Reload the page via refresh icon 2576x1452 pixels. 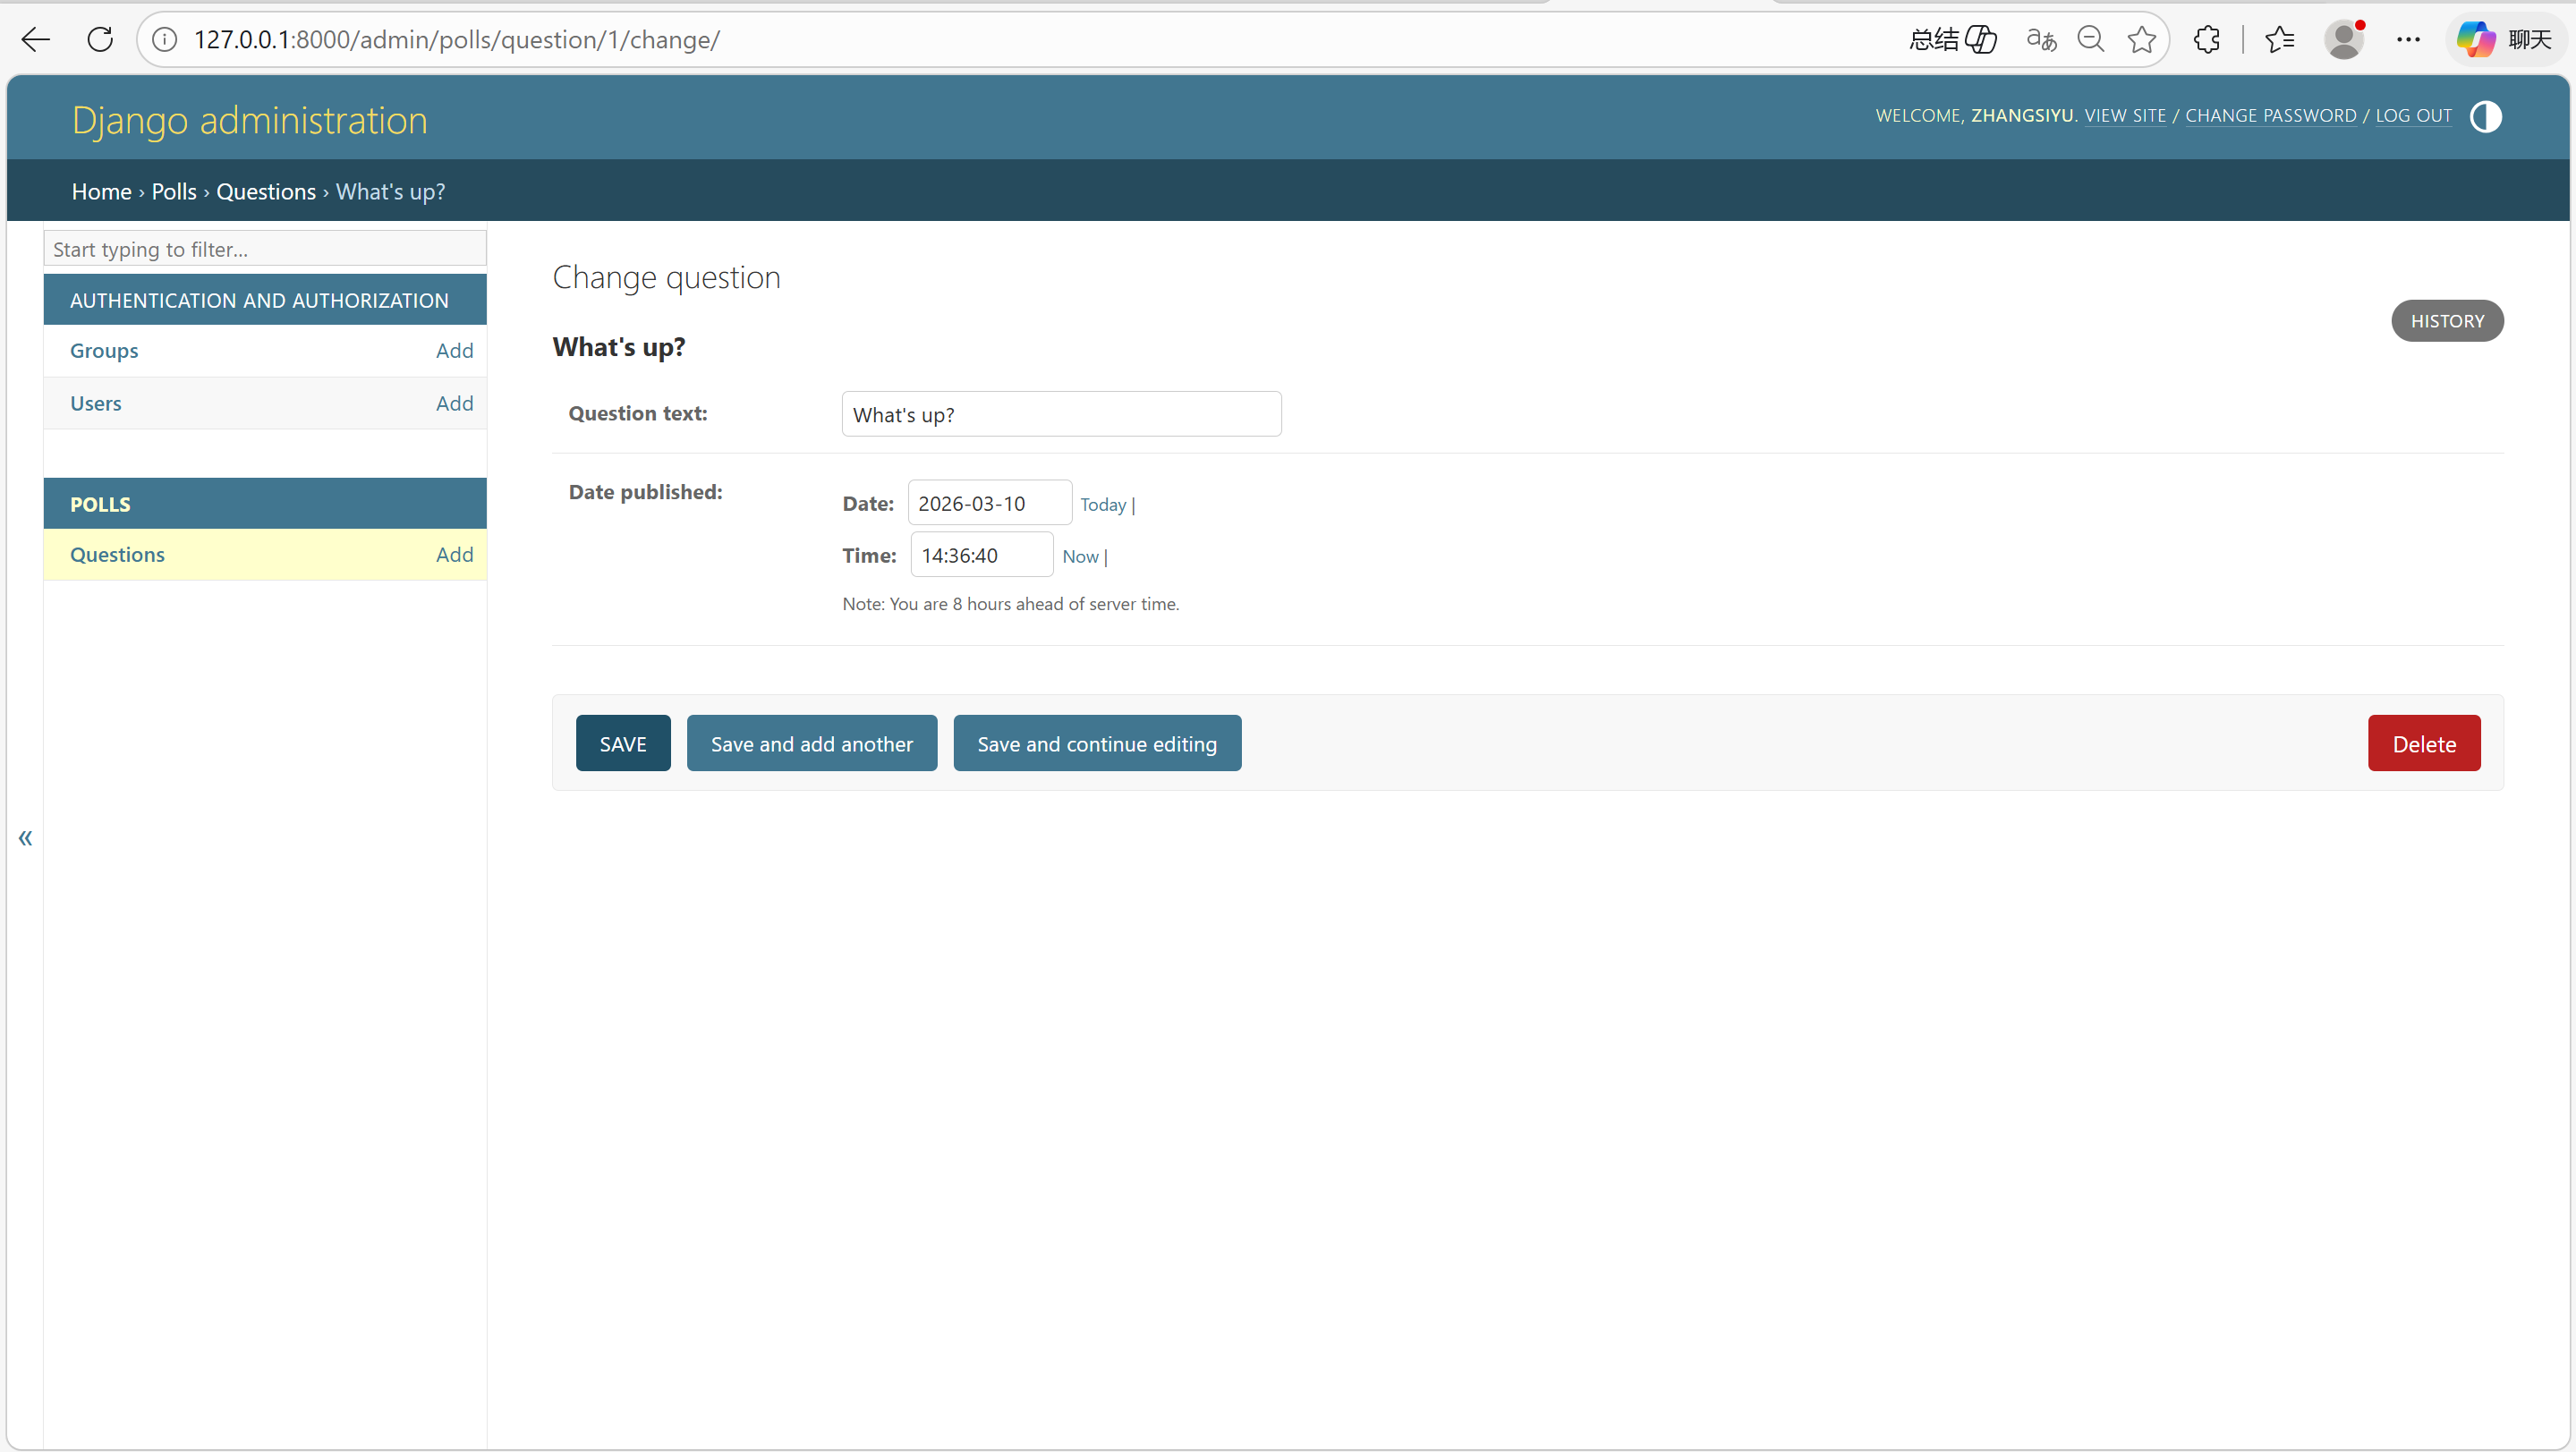[100, 40]
